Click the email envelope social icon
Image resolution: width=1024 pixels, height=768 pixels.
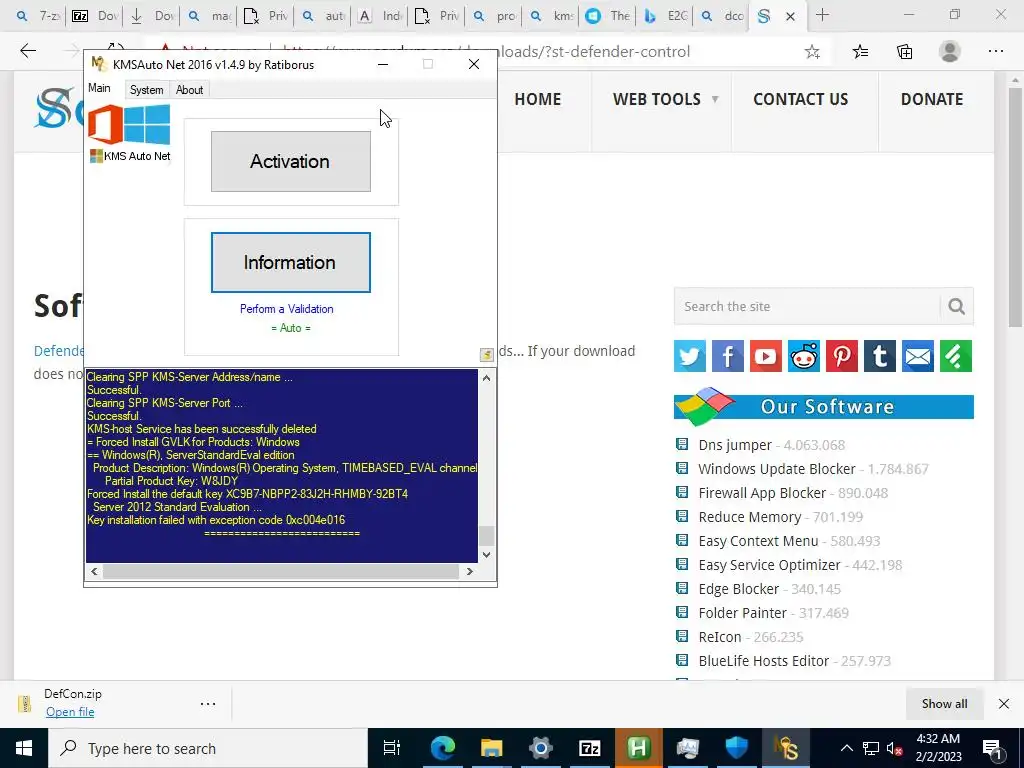pyautogui.click(x=918, y=356)
